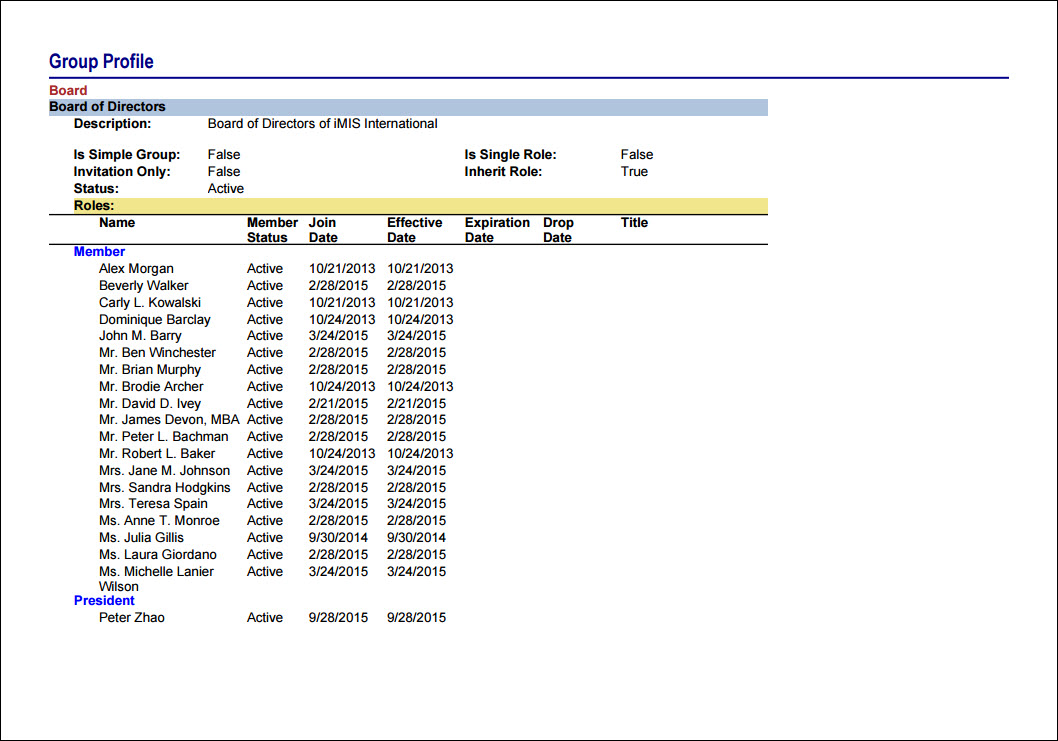Click the Group Profile report title
The image size is (1058, 741).
tap(101, 61)
